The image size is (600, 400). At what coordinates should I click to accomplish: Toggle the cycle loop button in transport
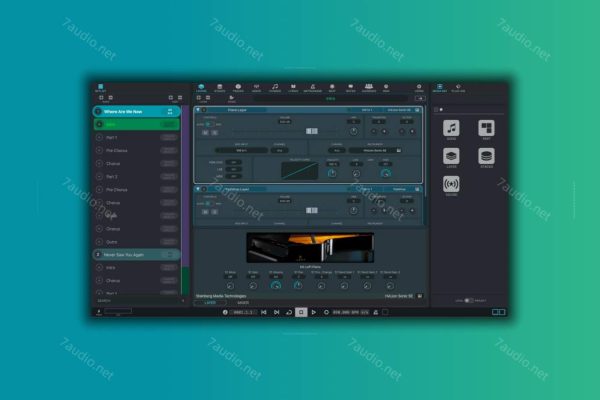pyautogui.click(x=289, y=312)
